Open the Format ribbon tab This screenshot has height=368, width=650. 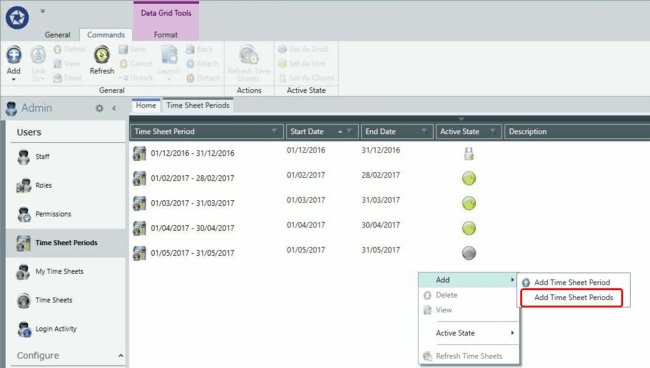pos(166,35)
